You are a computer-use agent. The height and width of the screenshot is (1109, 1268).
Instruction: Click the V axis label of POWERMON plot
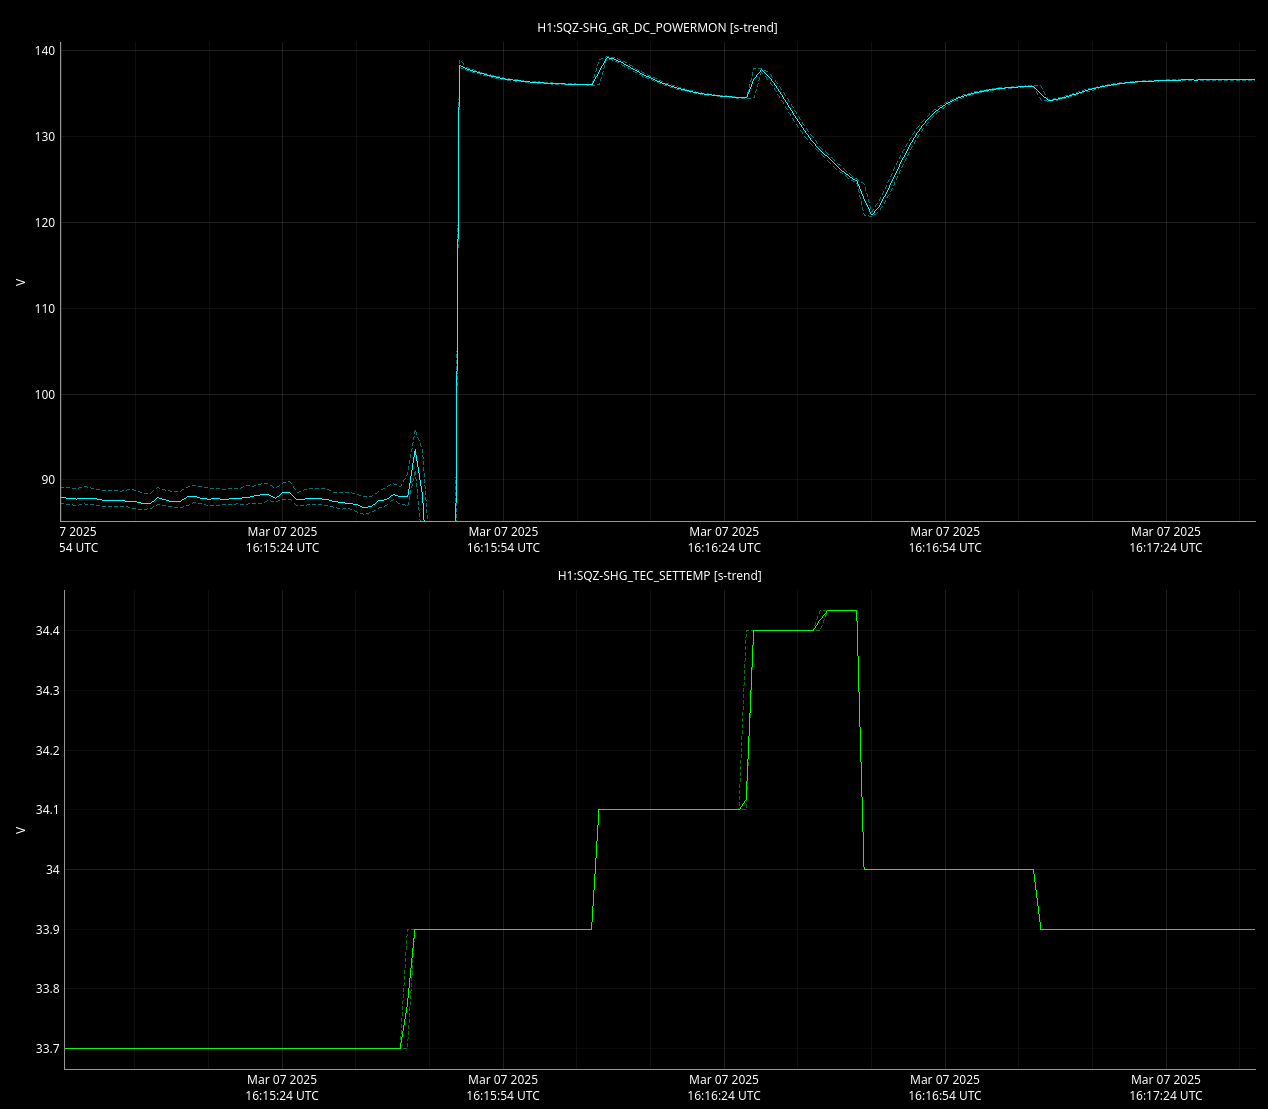(x=20, y=282)
